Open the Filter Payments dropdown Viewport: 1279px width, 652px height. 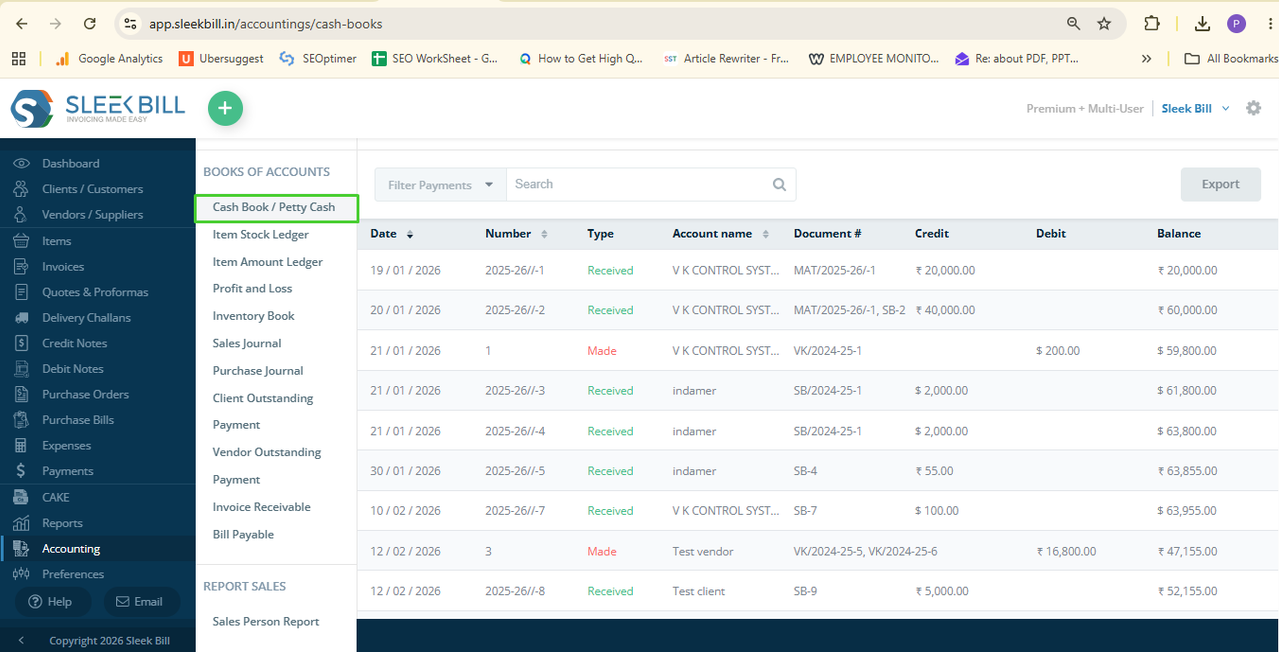pyautogui.click(x=440, y=185)
